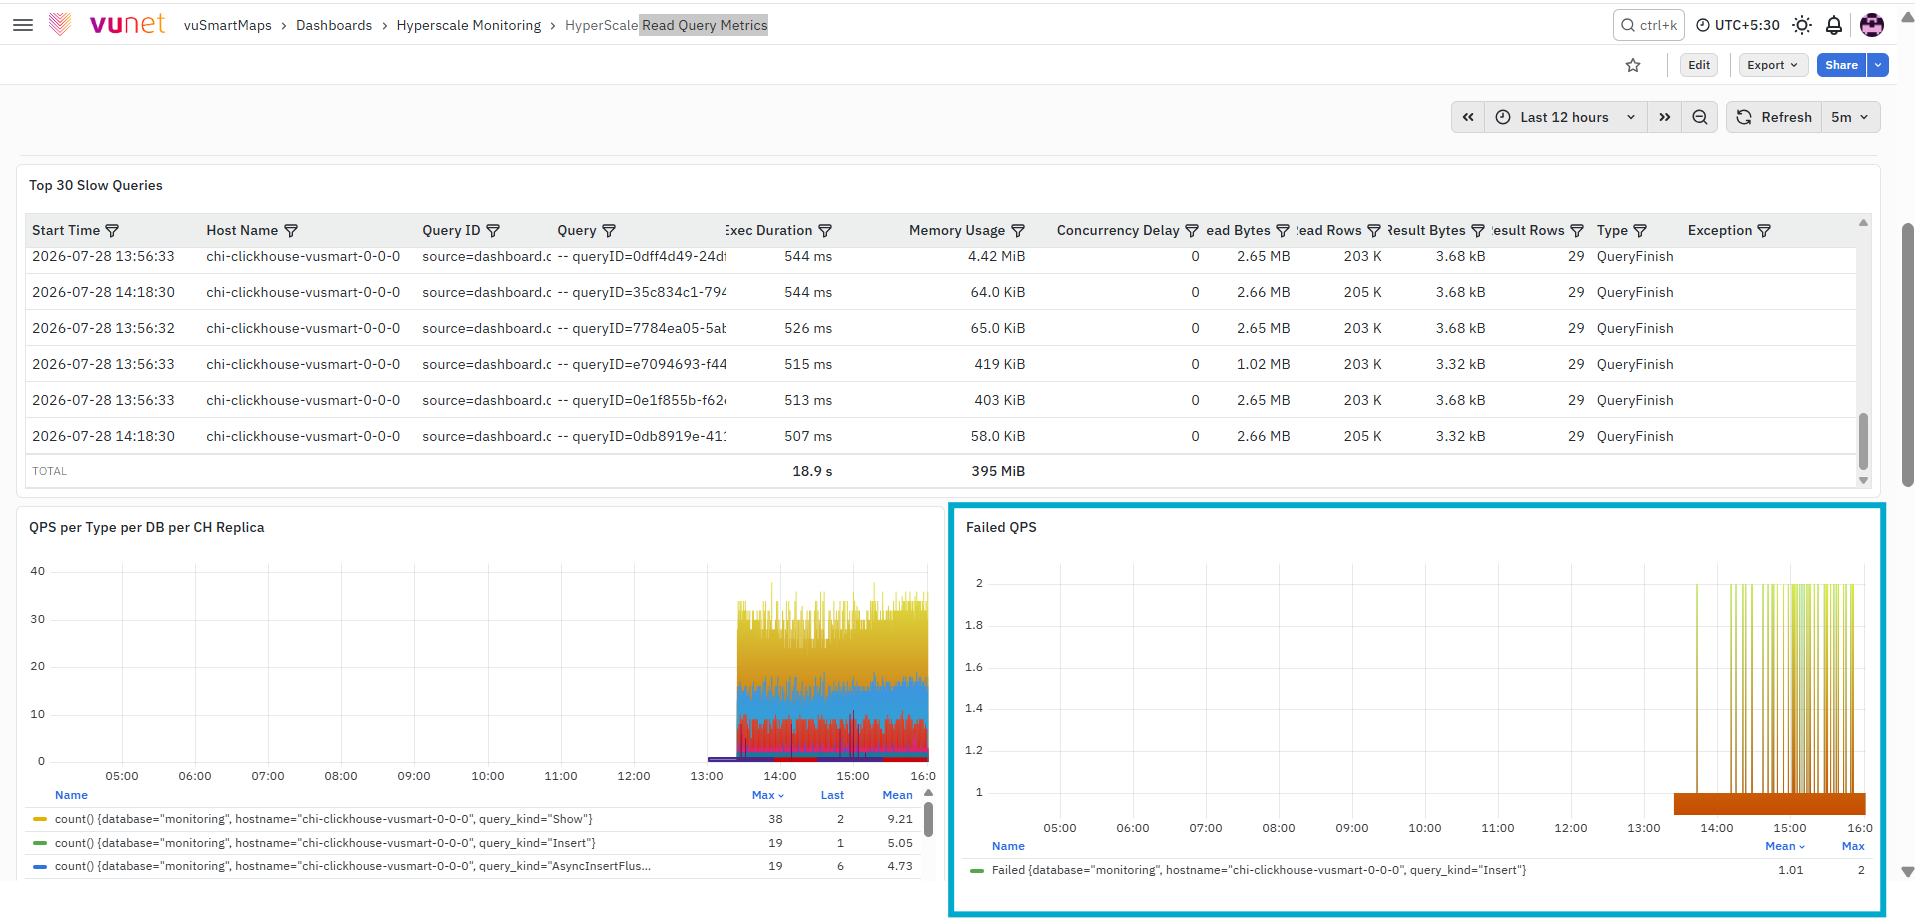
Task: Filter the Memory Usage column
Action: pos(1018,231)
